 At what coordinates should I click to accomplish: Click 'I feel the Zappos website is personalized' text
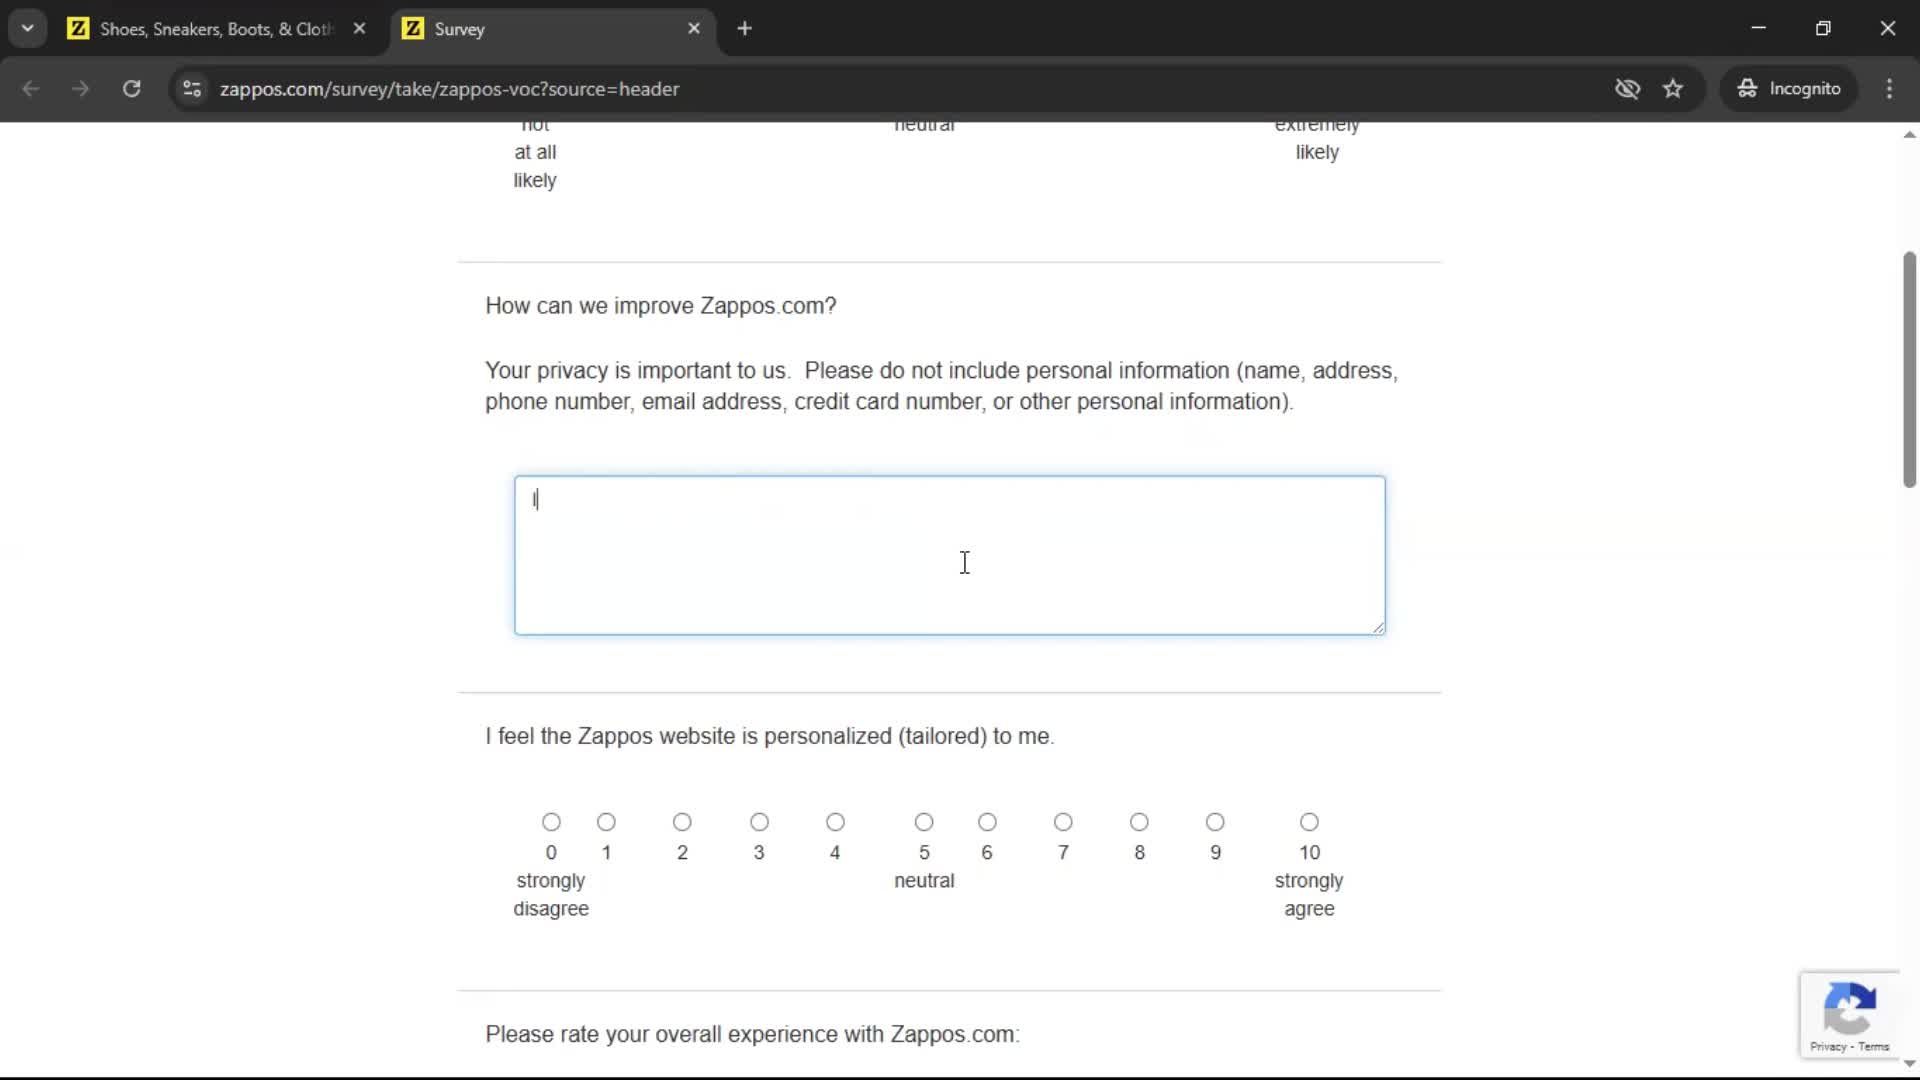click(x=769, y=736)
